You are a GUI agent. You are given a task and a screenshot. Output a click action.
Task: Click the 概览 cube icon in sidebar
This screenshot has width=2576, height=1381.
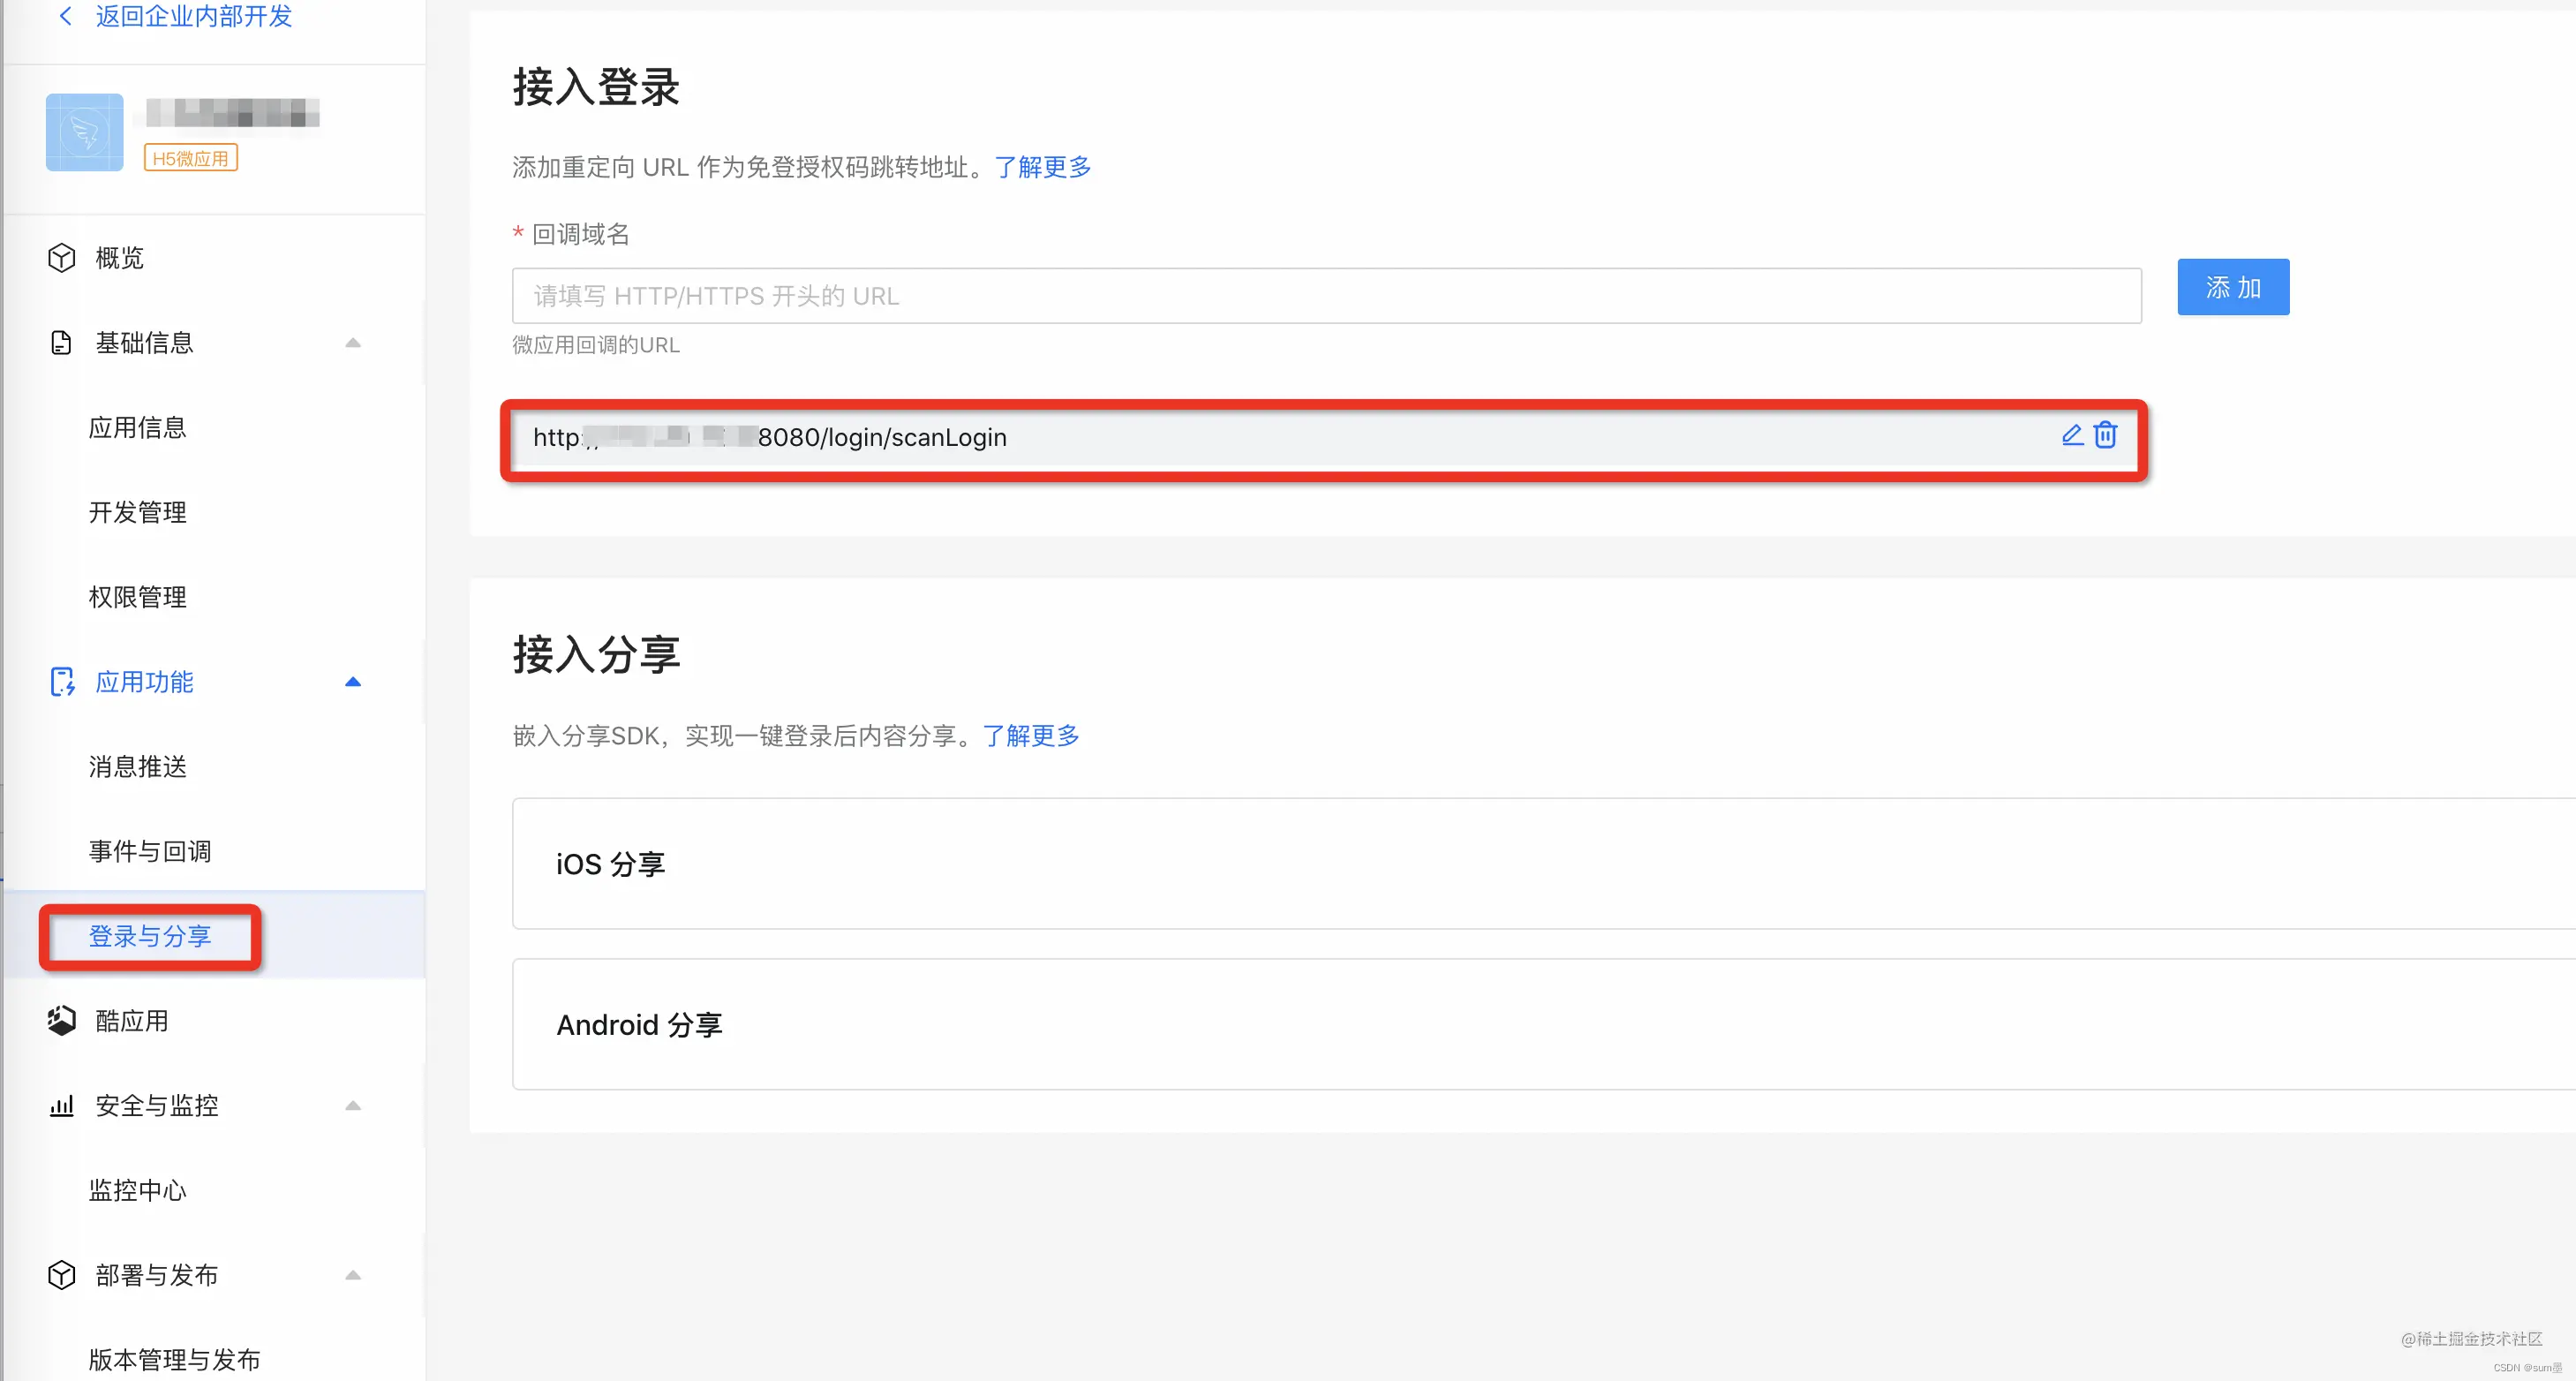[x=61, y=258]
